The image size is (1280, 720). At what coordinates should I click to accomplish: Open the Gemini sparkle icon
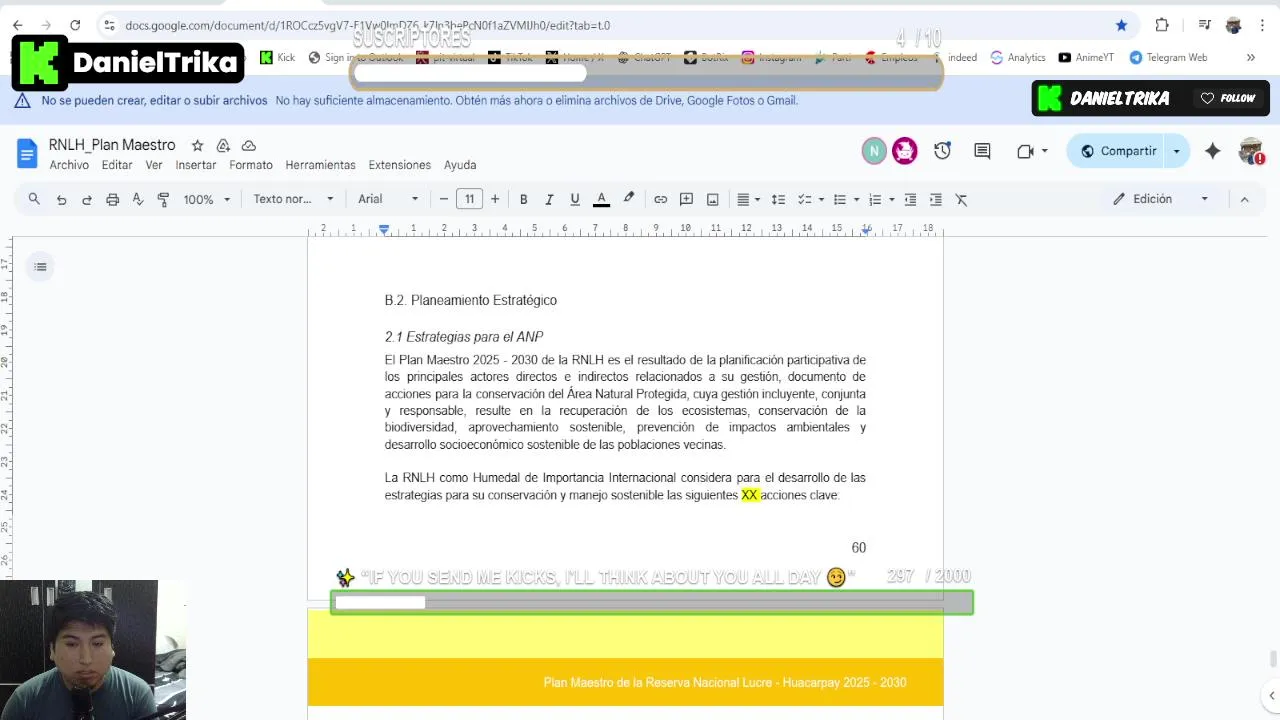pyautogui.click(x=1212, y=151)
